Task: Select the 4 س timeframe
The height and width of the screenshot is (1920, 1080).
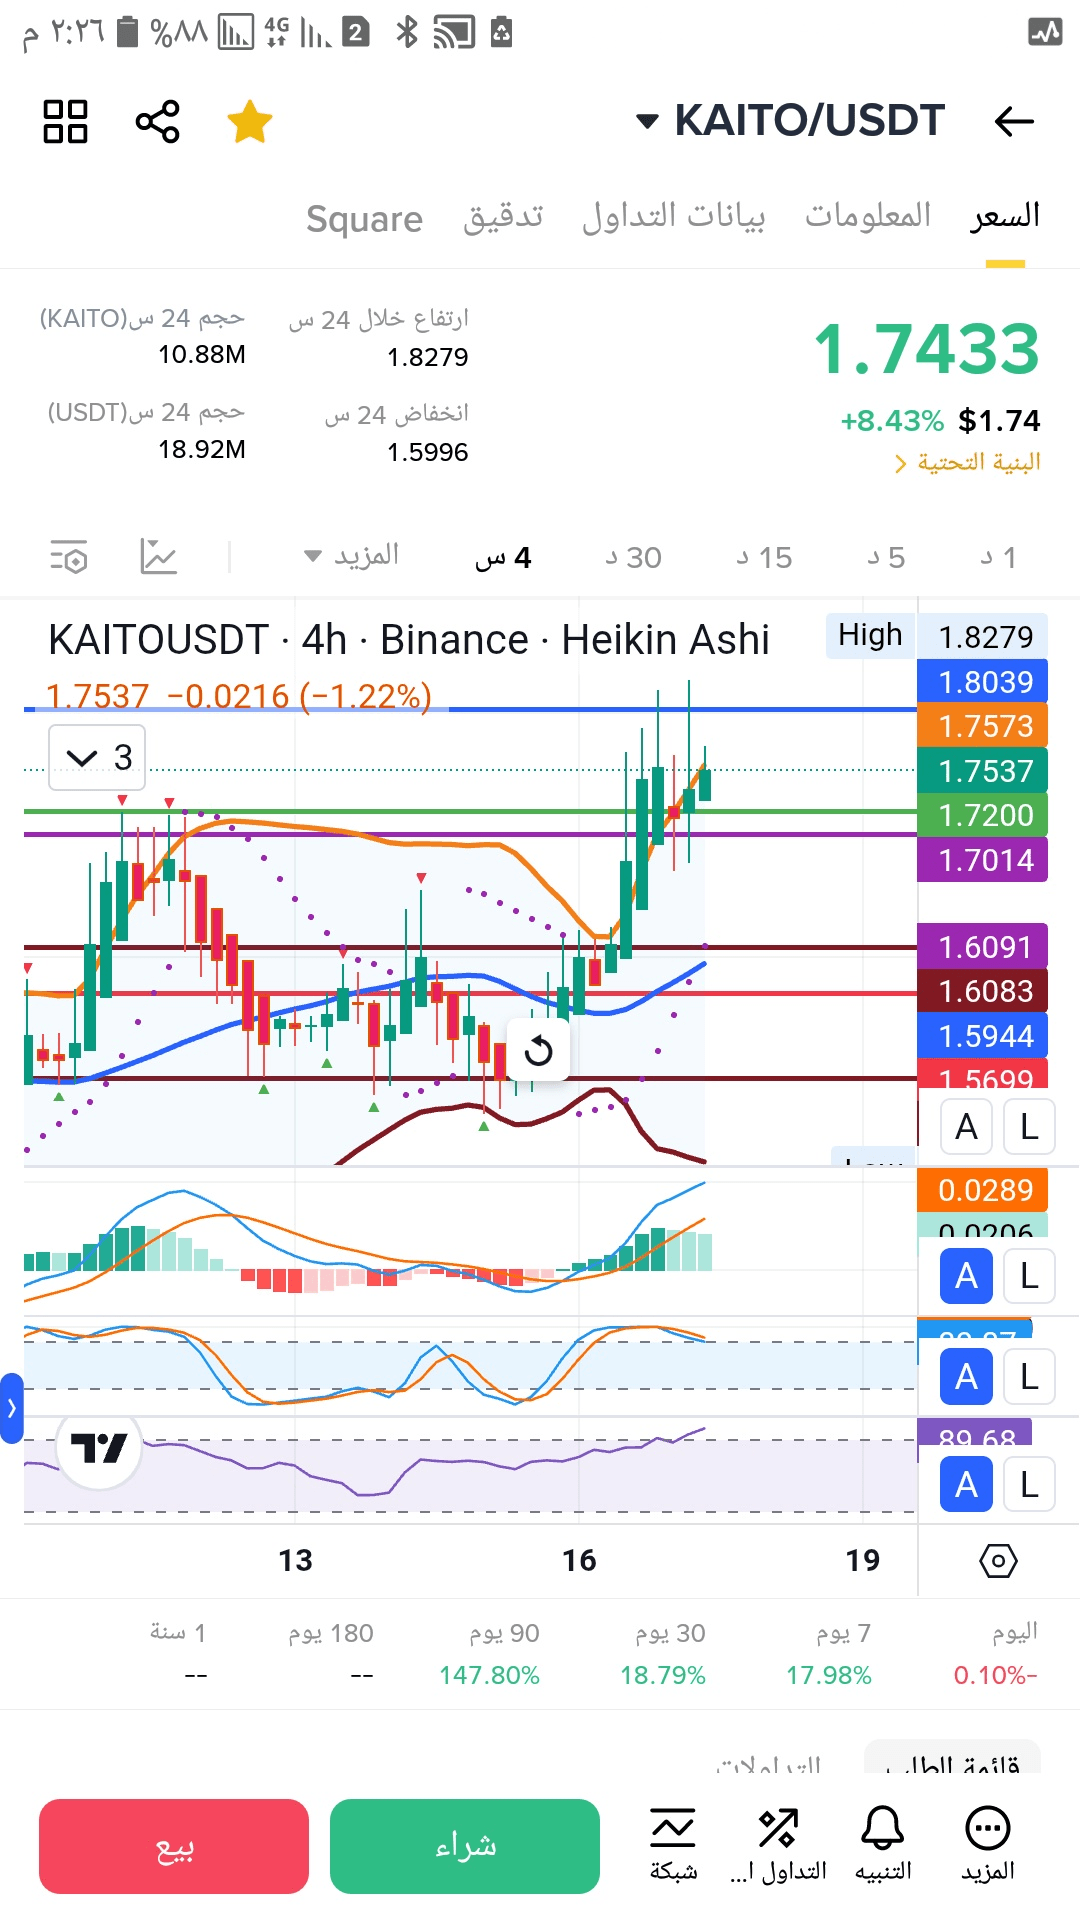Action: click(x=503, y=557)
